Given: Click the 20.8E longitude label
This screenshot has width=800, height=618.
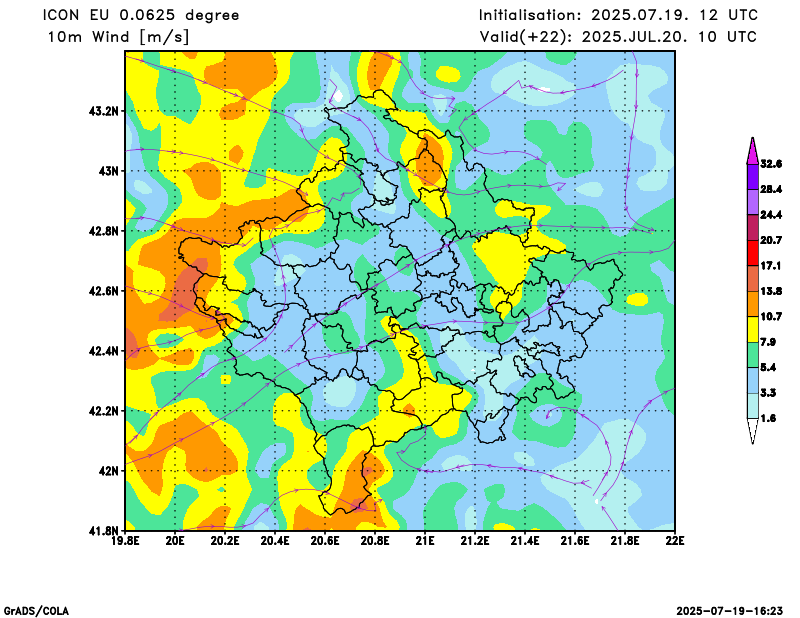Looking at the screenshot, I should 375,540.
